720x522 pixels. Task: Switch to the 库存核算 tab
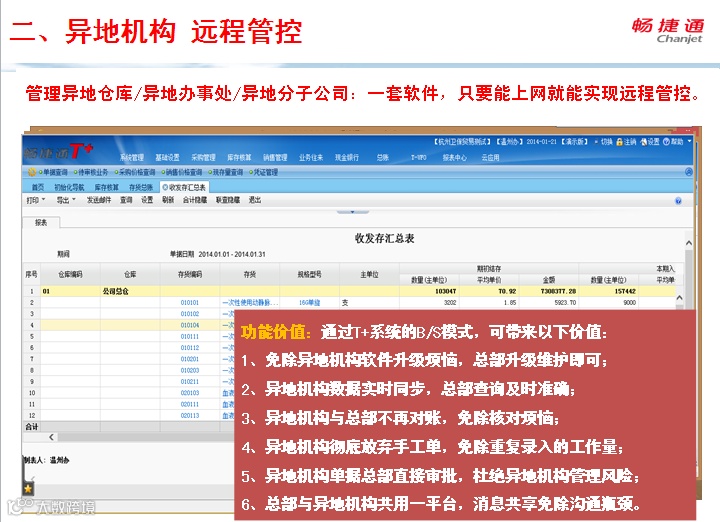(x=107, y=187)
